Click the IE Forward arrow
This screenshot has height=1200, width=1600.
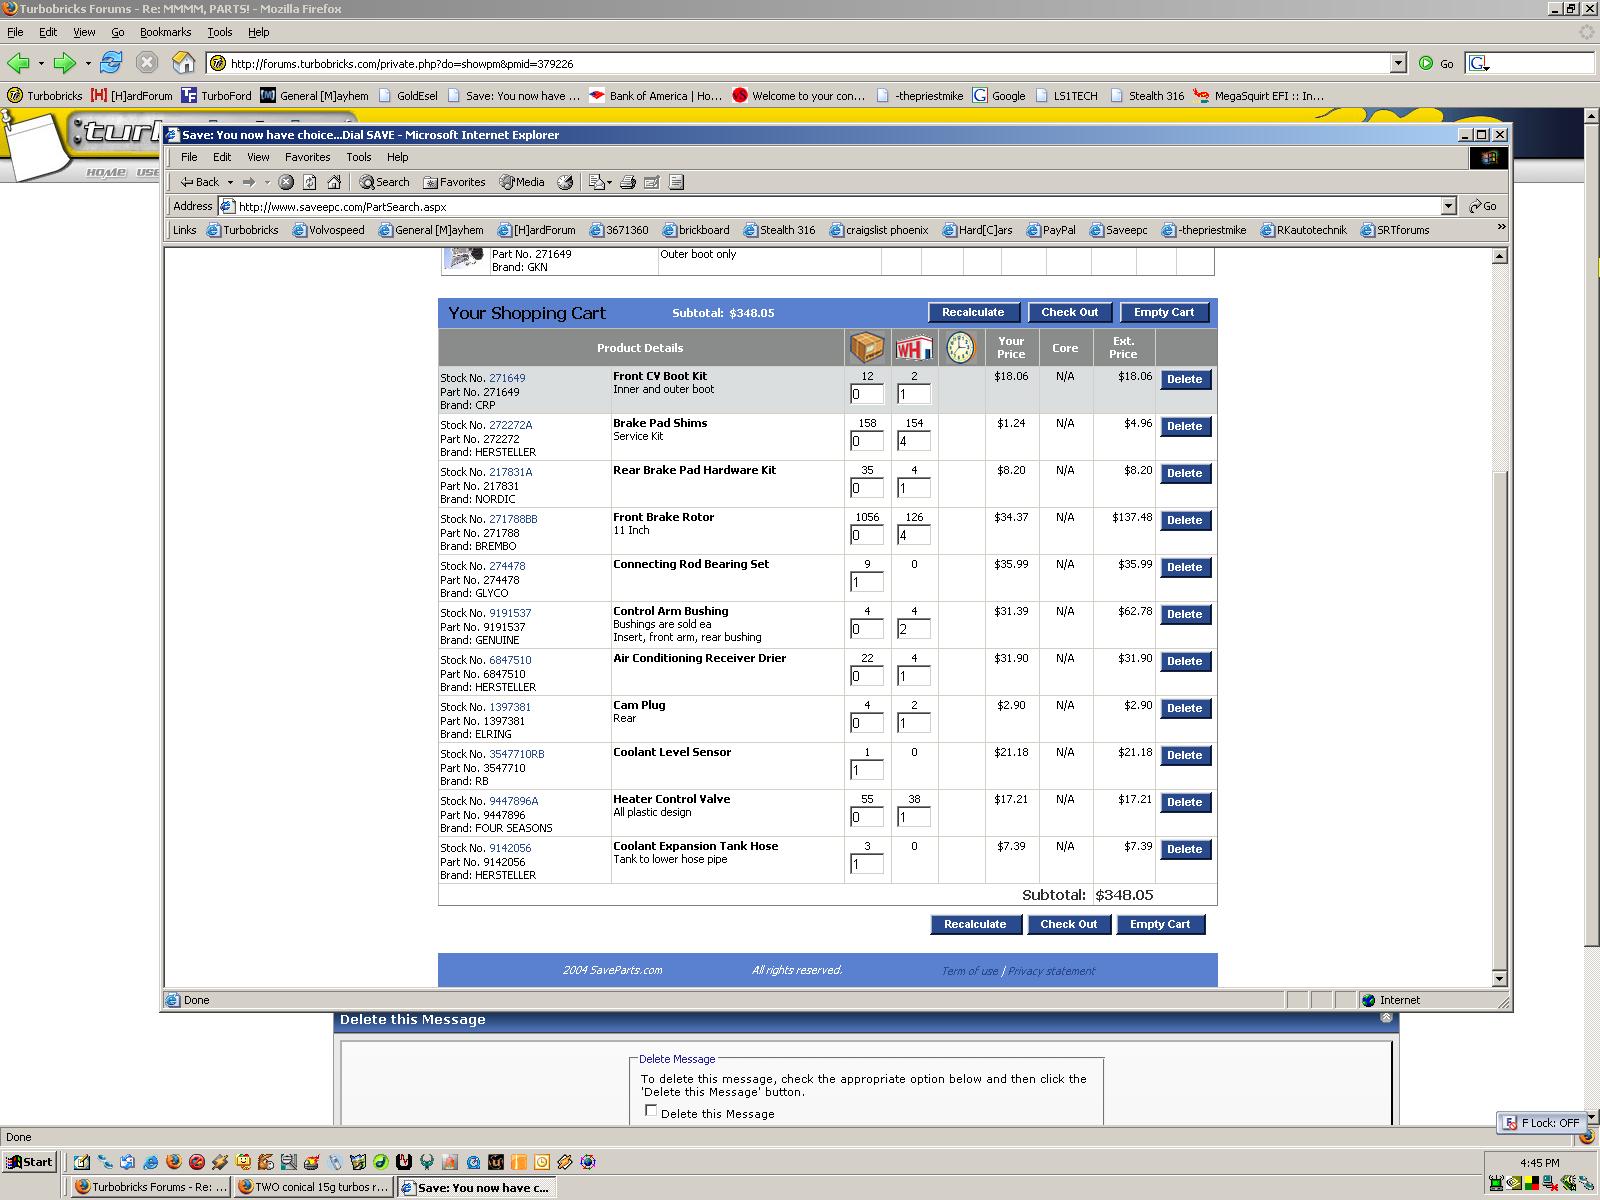(x=249, y=182)
